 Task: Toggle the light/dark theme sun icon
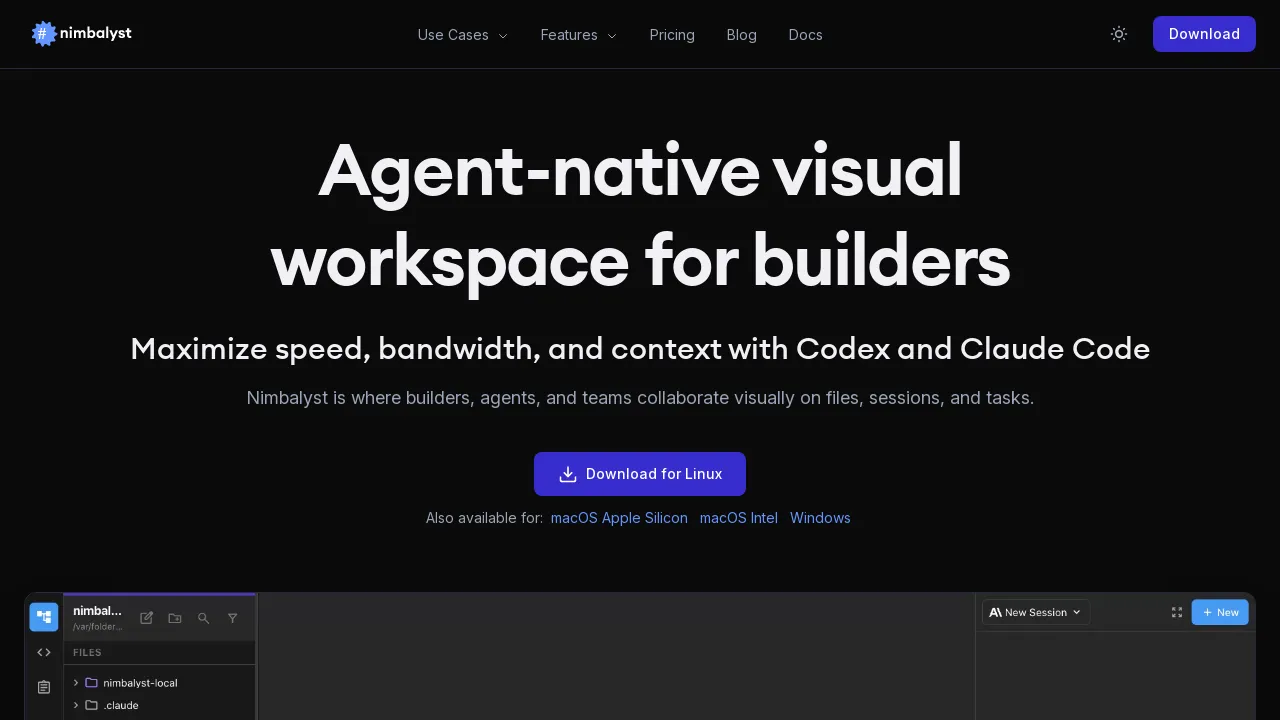coord(1119,34)
